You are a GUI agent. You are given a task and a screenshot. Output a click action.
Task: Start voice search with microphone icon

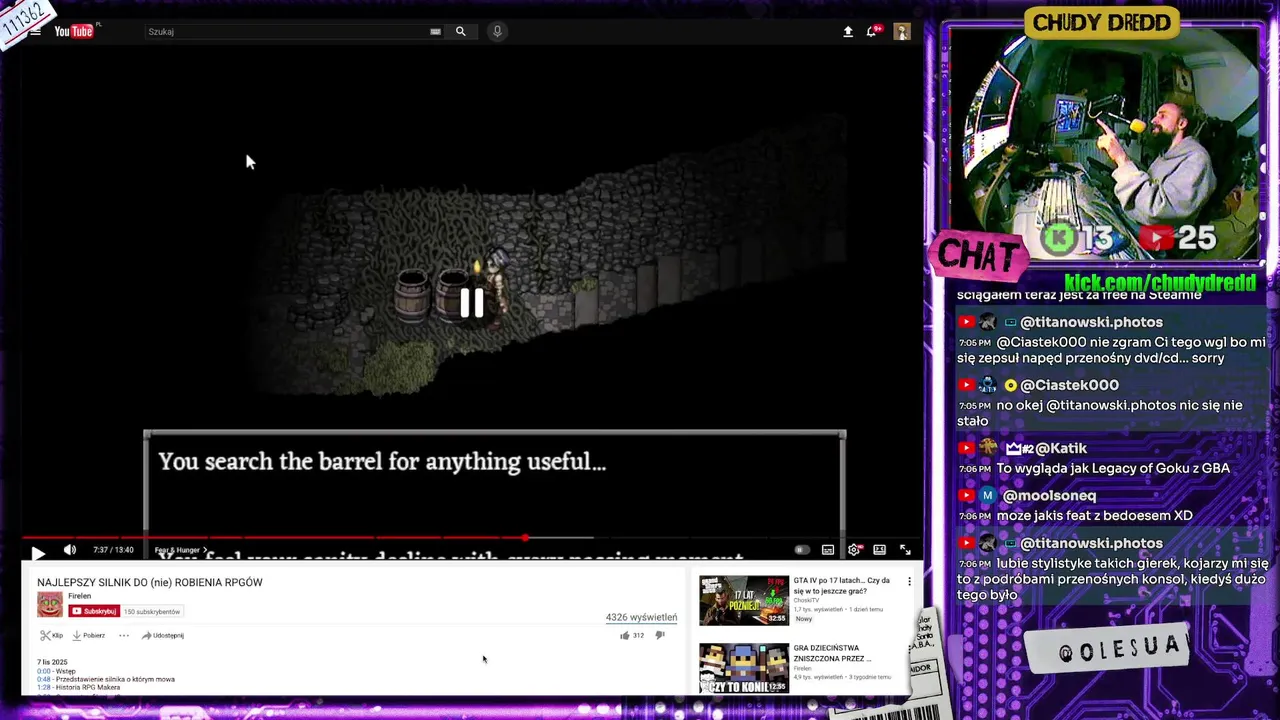click(497, 32)
